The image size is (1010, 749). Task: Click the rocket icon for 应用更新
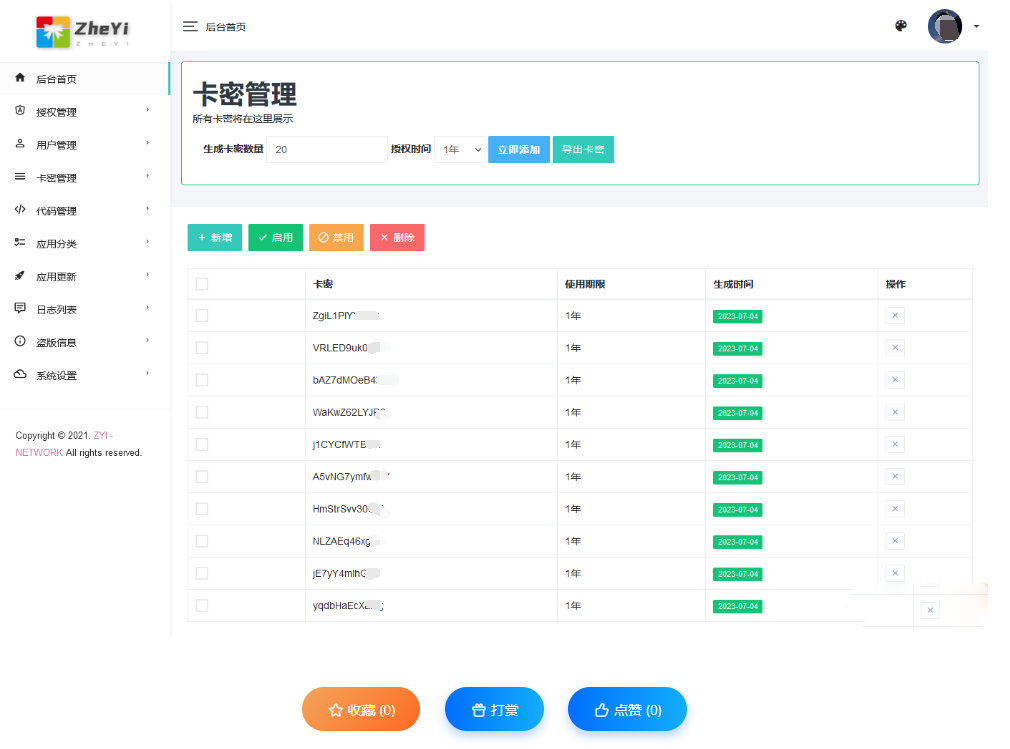click(20, 276)
